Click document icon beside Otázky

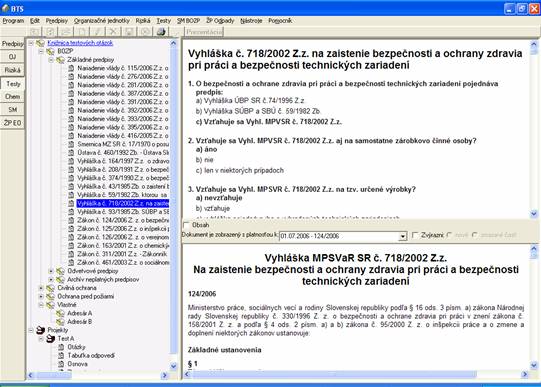click(61, 347)
